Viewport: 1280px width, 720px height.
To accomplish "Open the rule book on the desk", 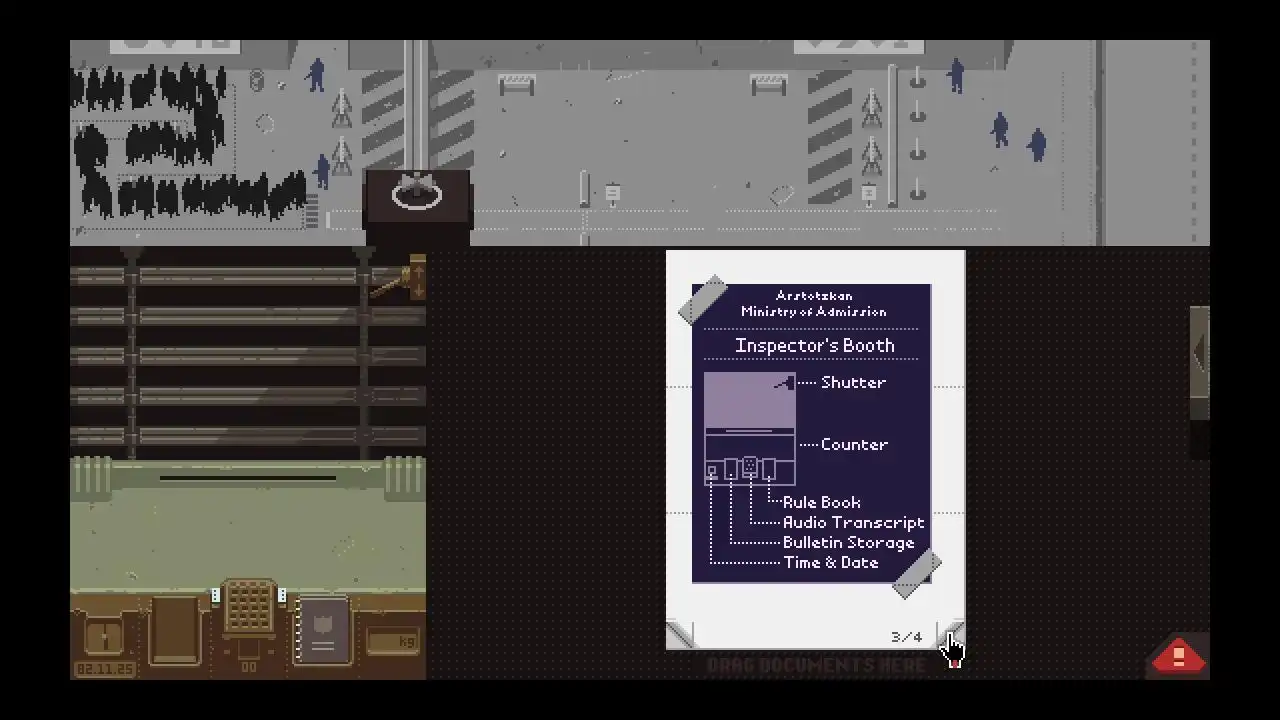I will tap(322, 630).
